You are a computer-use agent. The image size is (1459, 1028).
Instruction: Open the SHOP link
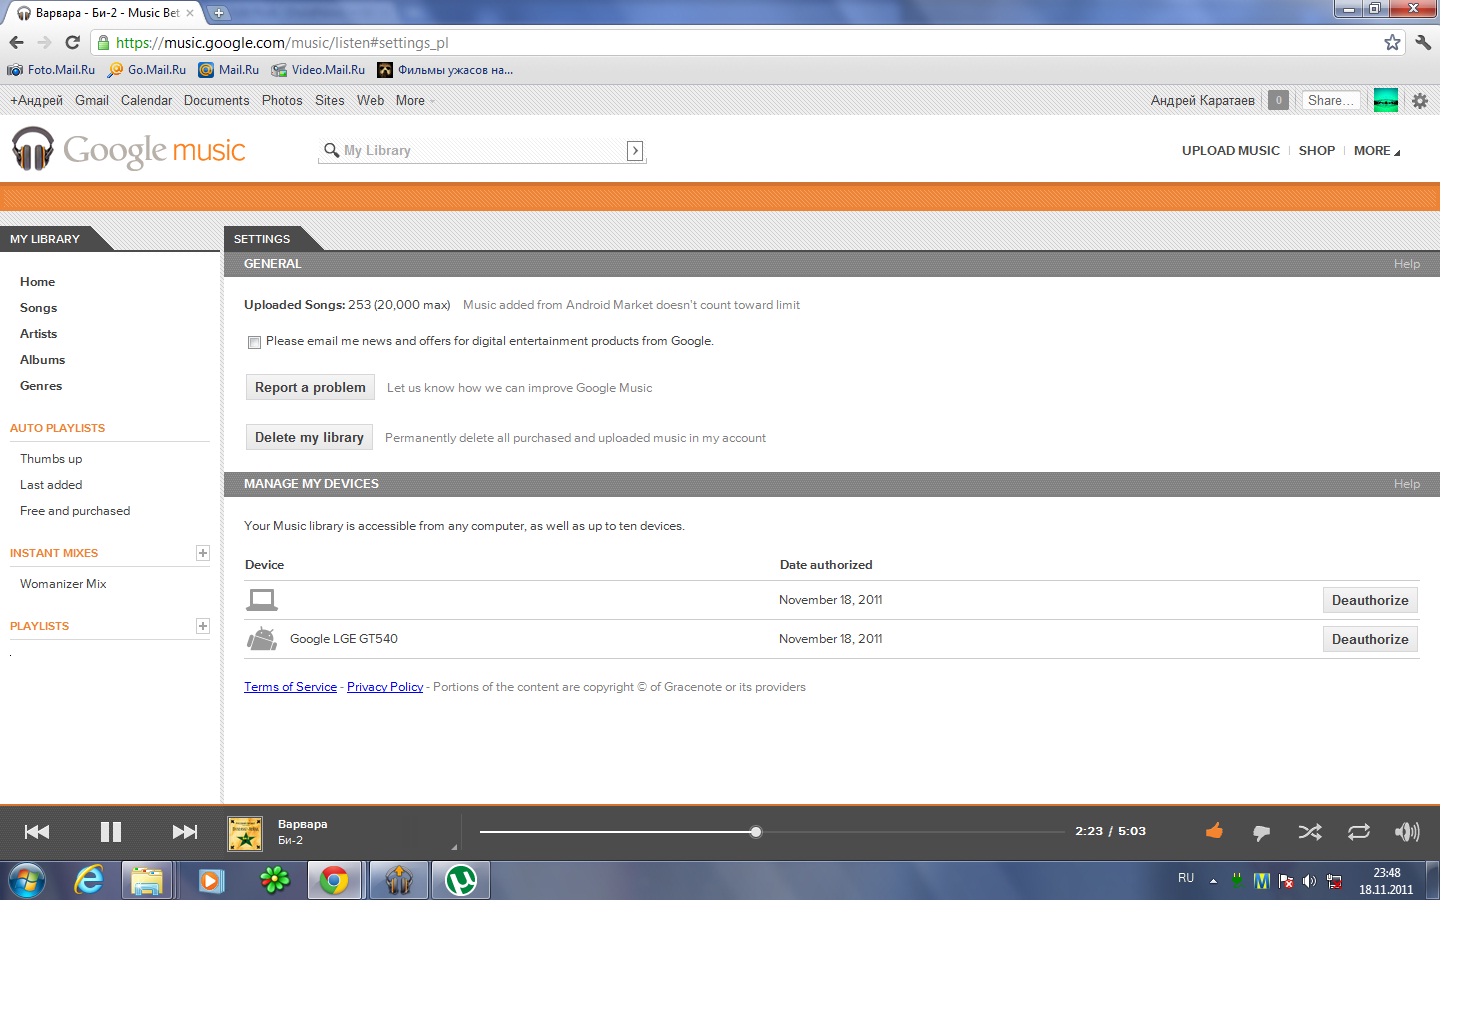[1316, 151]
